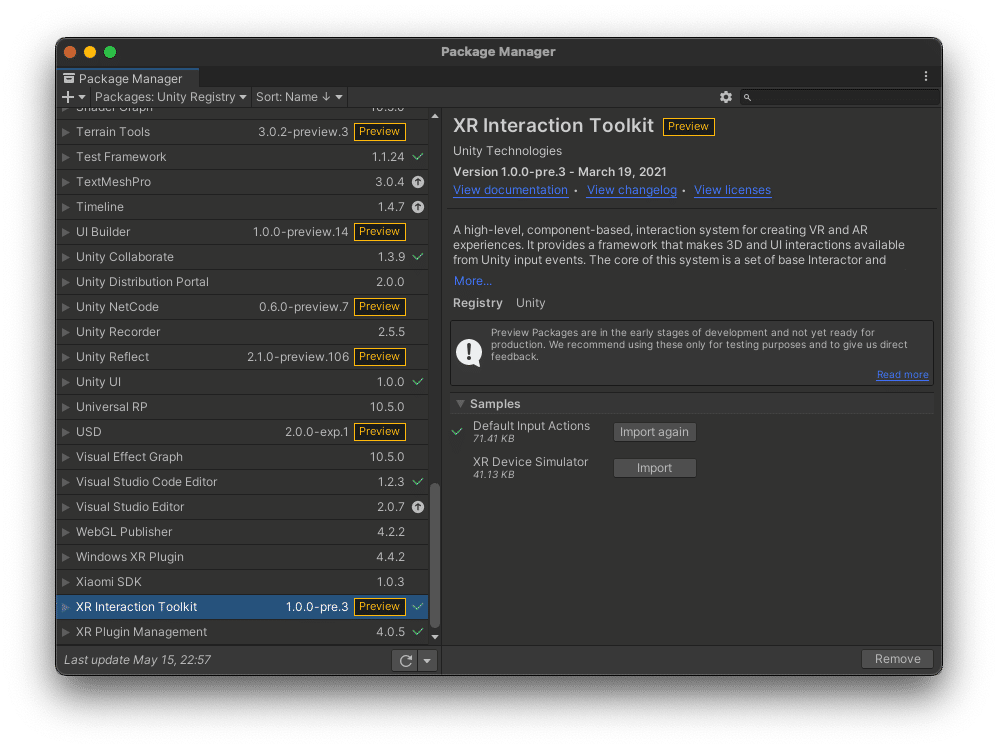This screenshot has width=998, height=749.
Task: Open the View changelog link
Action: pyautogui.click(x=632, y=190)
